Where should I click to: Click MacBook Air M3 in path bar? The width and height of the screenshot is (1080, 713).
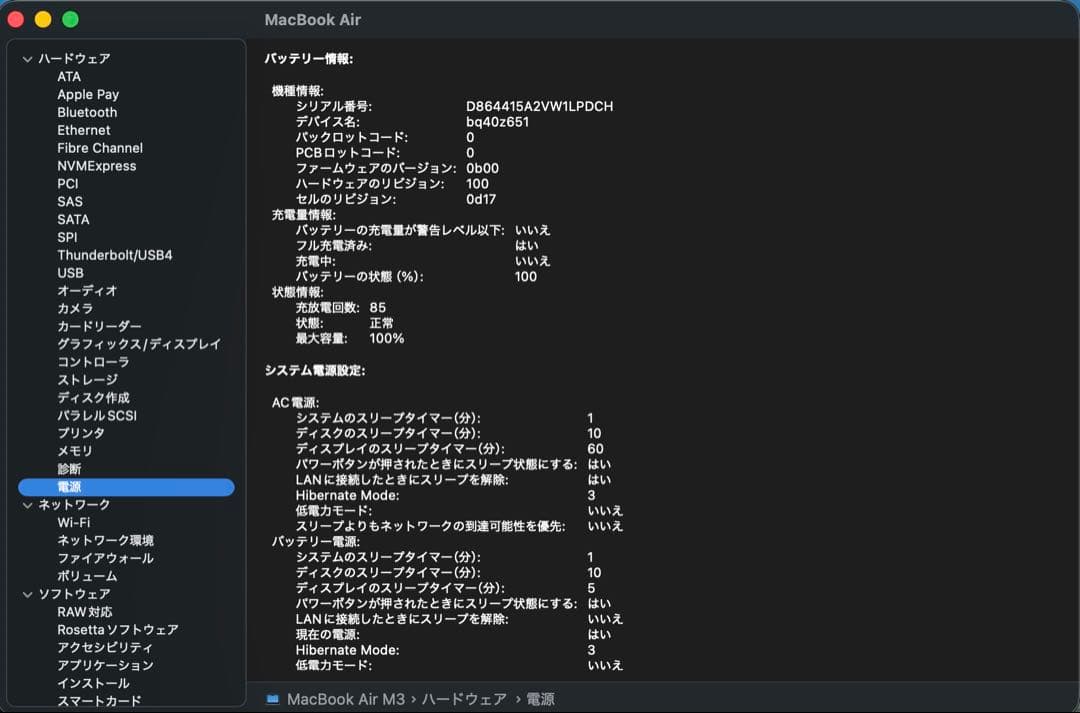(346, 699)
